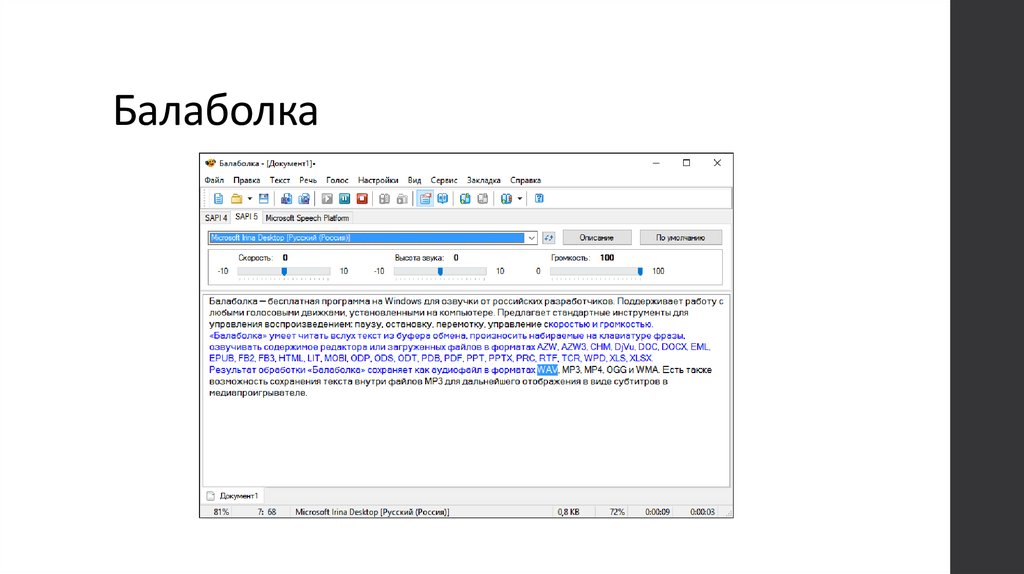The image size is (1024, 574).
Task: Click the Описание button
Action: click(597, 238)
